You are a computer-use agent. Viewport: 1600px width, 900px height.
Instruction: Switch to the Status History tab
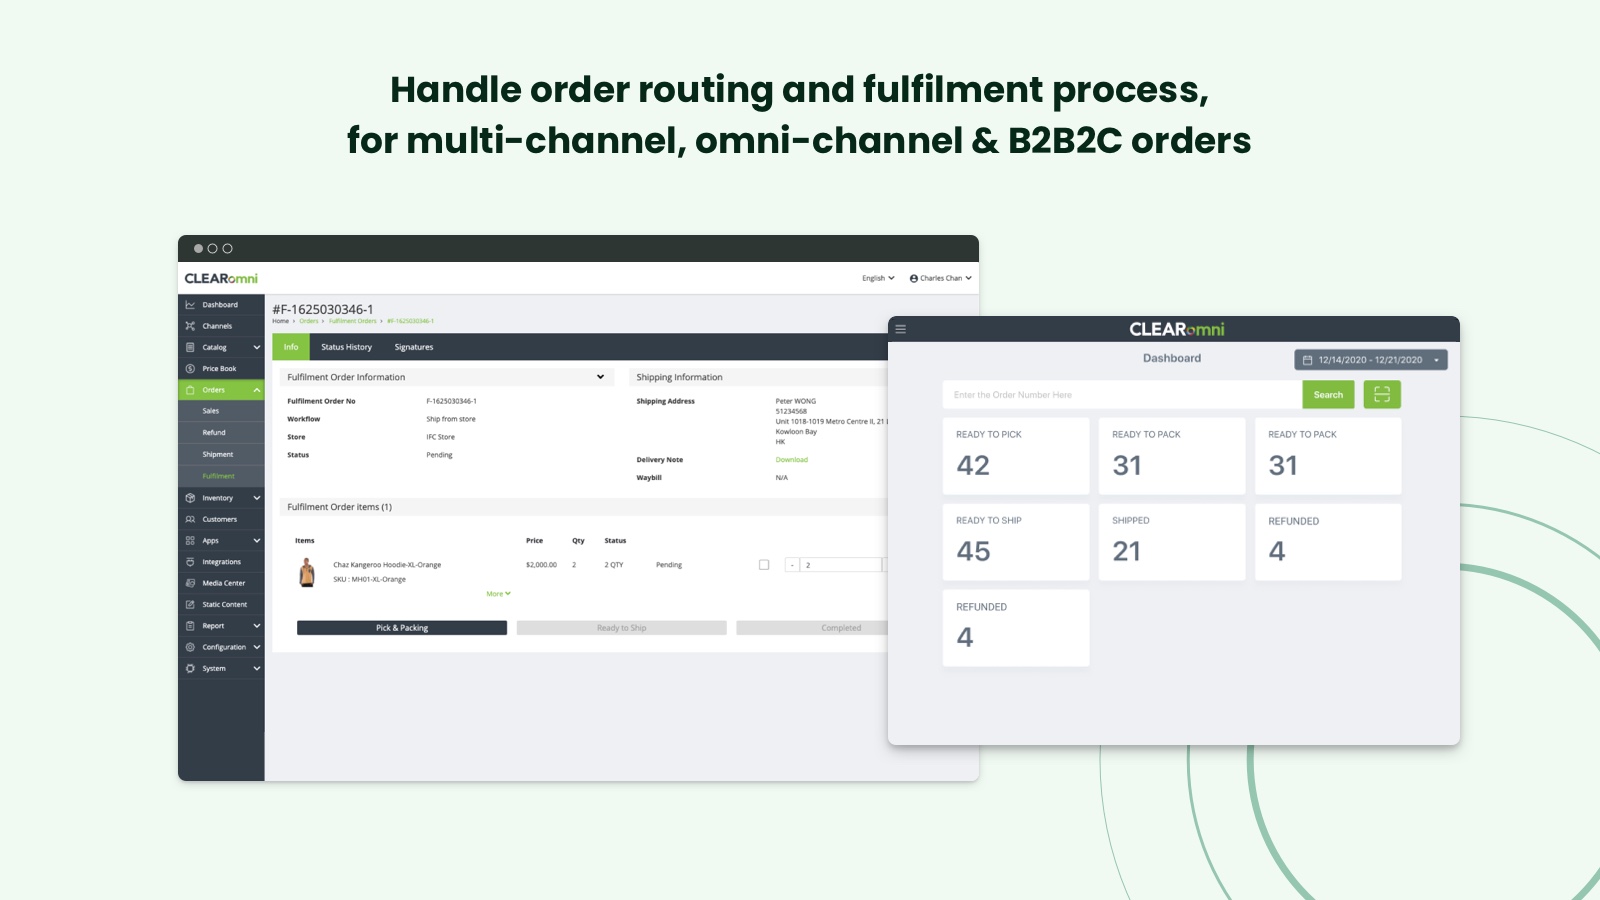346,347
